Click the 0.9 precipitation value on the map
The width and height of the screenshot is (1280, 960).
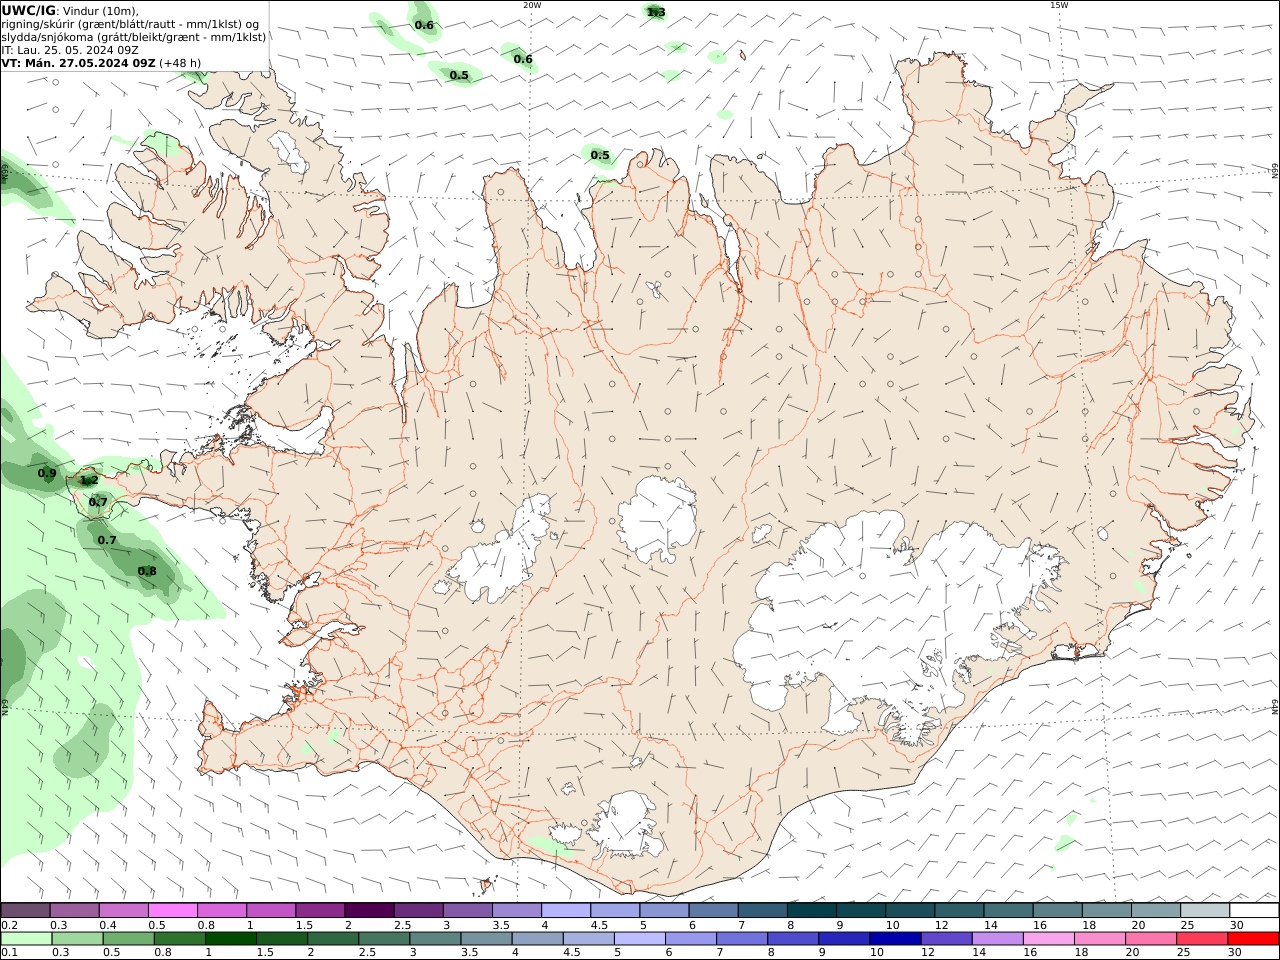tap(47, 474)
